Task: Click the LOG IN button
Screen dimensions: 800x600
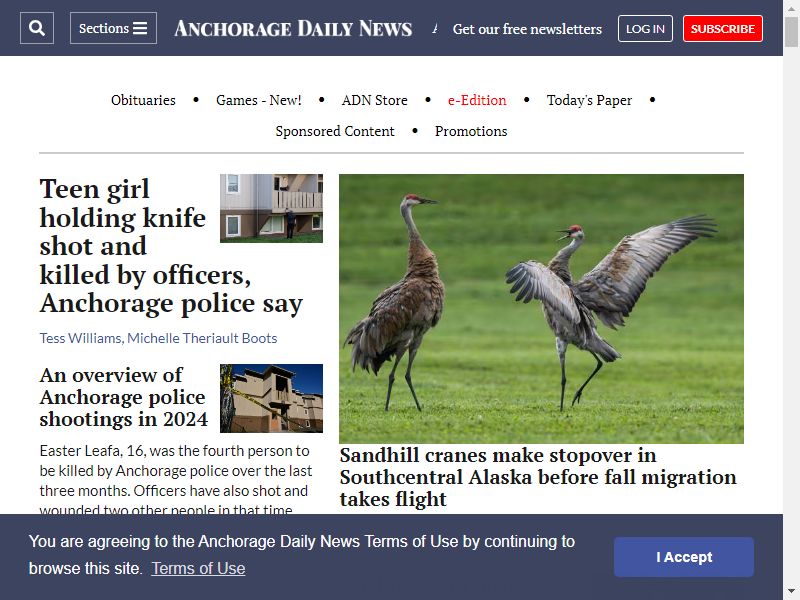Action: click(645, 29)
